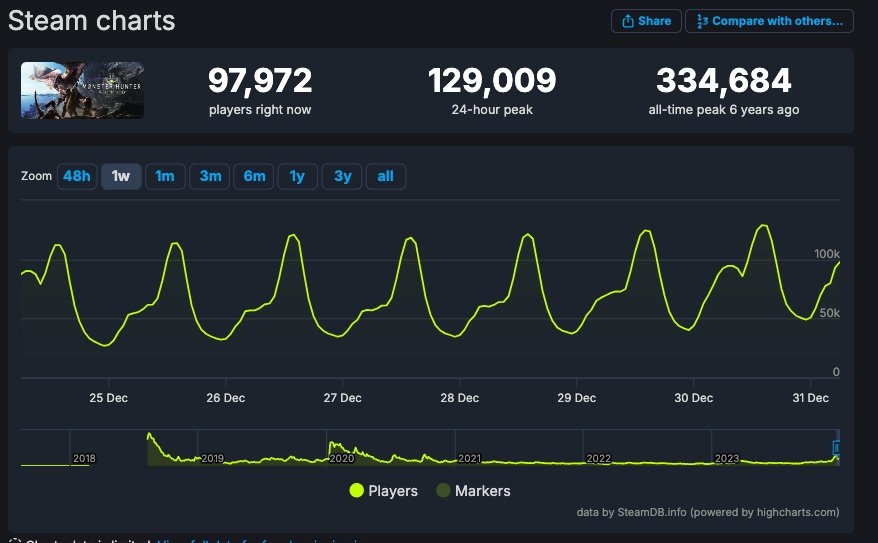Click the 26 Dec axis label

point(226,398)
